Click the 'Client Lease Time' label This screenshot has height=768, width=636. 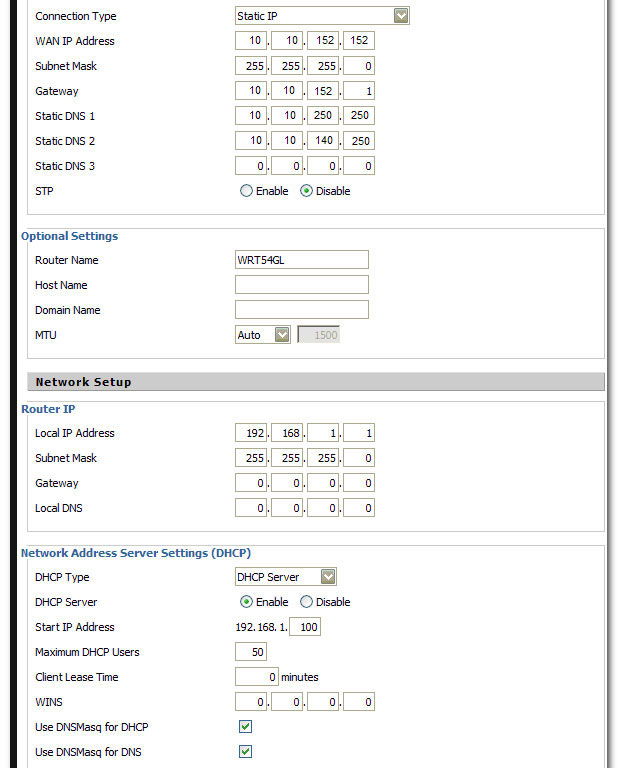(x=77, y=677)
